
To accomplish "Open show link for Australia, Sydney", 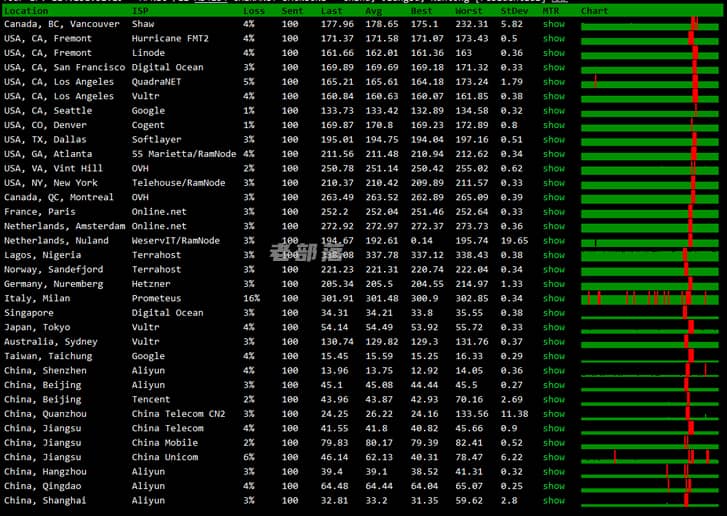I will tap(554, 341).
